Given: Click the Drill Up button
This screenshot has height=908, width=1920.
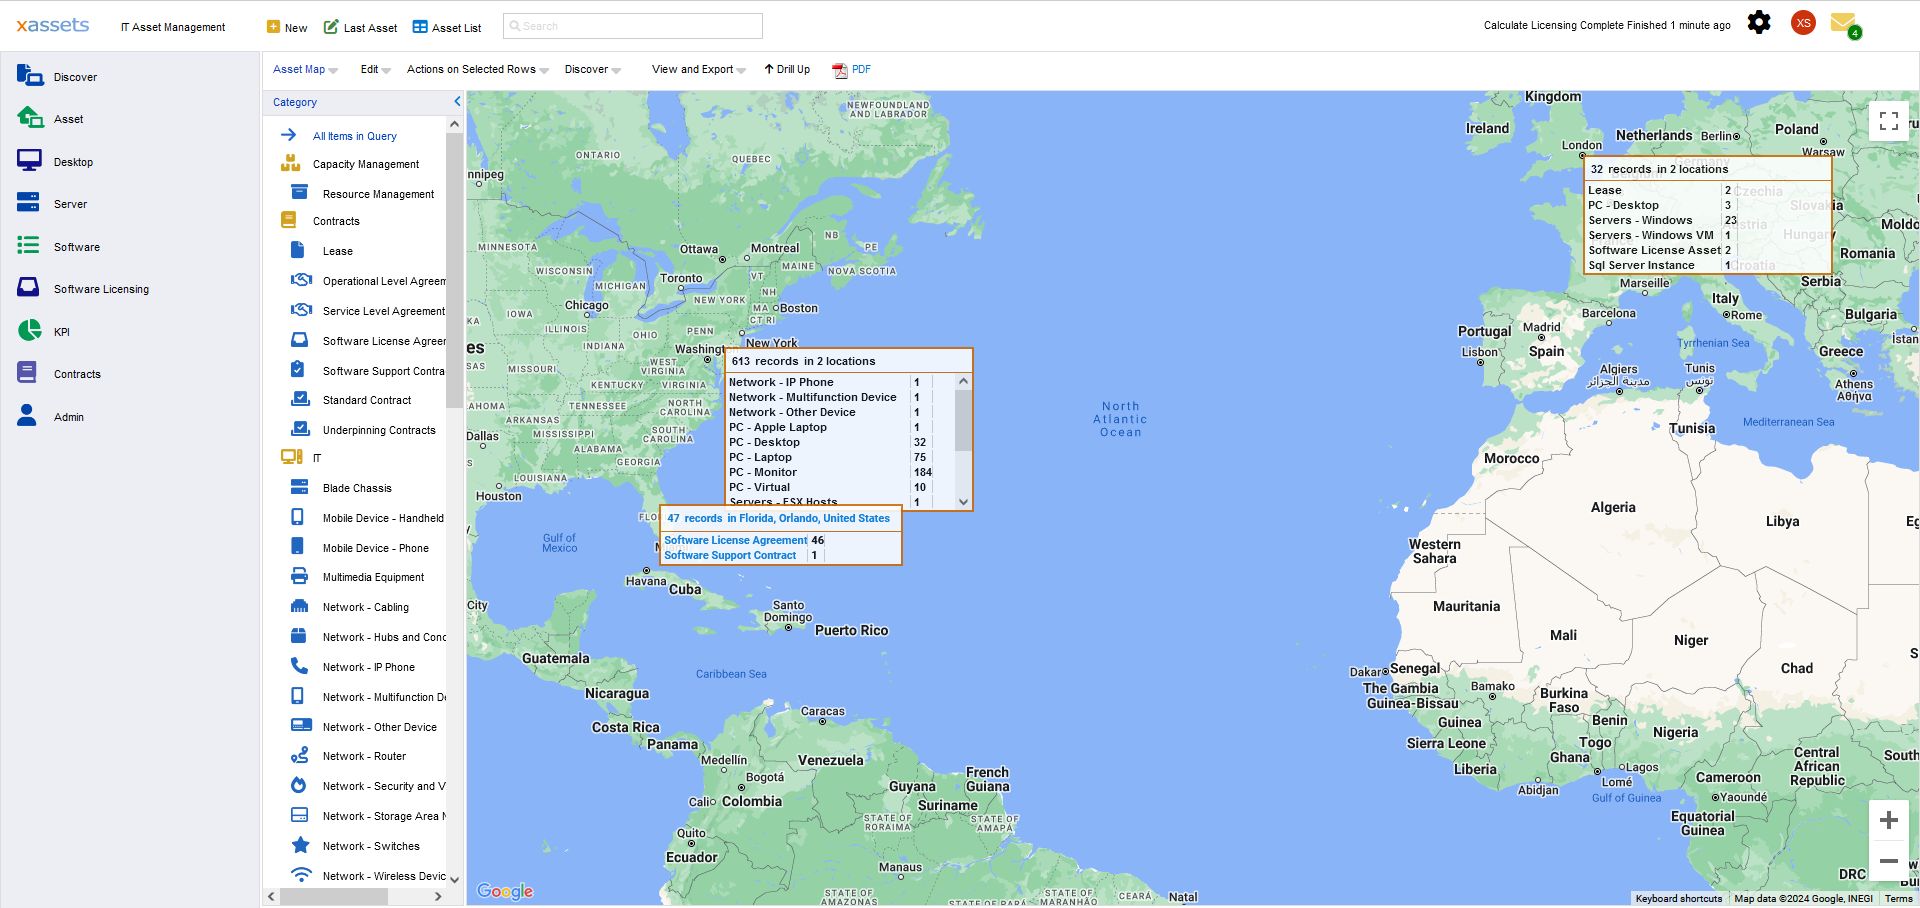Looking at the screenshot, I should click(x=787, y=70).
